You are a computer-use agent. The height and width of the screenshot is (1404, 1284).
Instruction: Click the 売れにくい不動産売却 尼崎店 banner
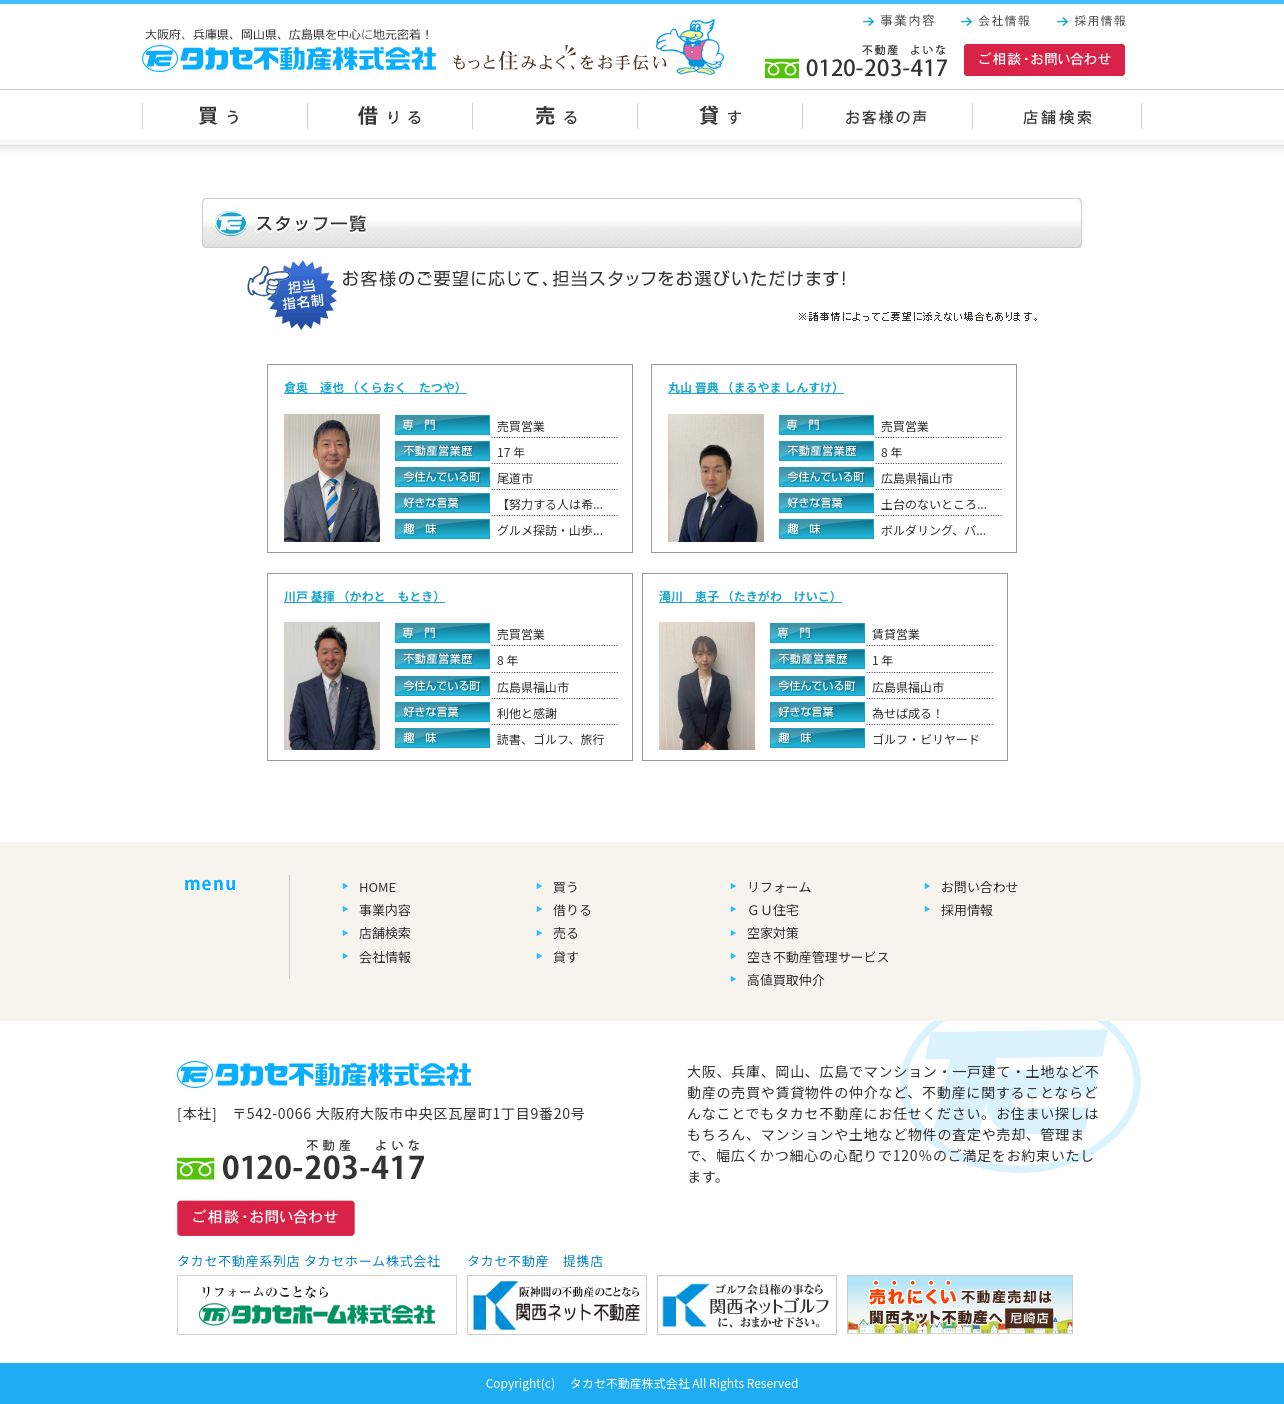(960, 1305)
